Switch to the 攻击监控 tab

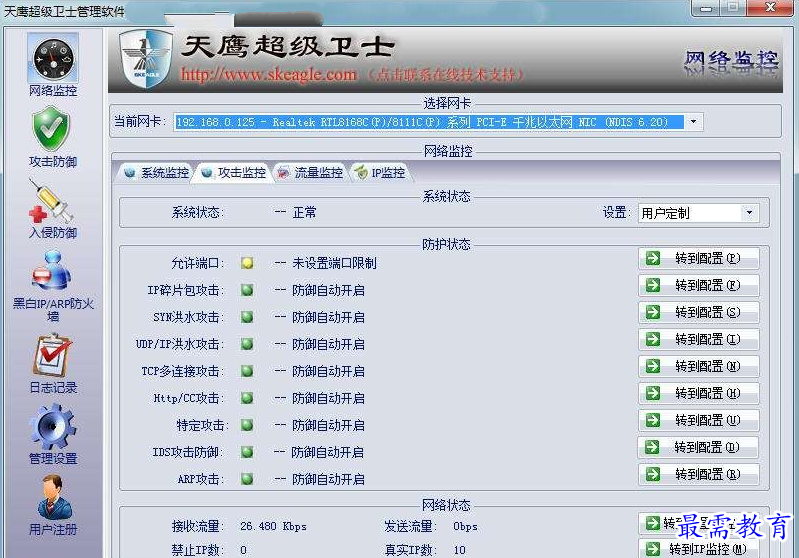(x=233, y=173)
